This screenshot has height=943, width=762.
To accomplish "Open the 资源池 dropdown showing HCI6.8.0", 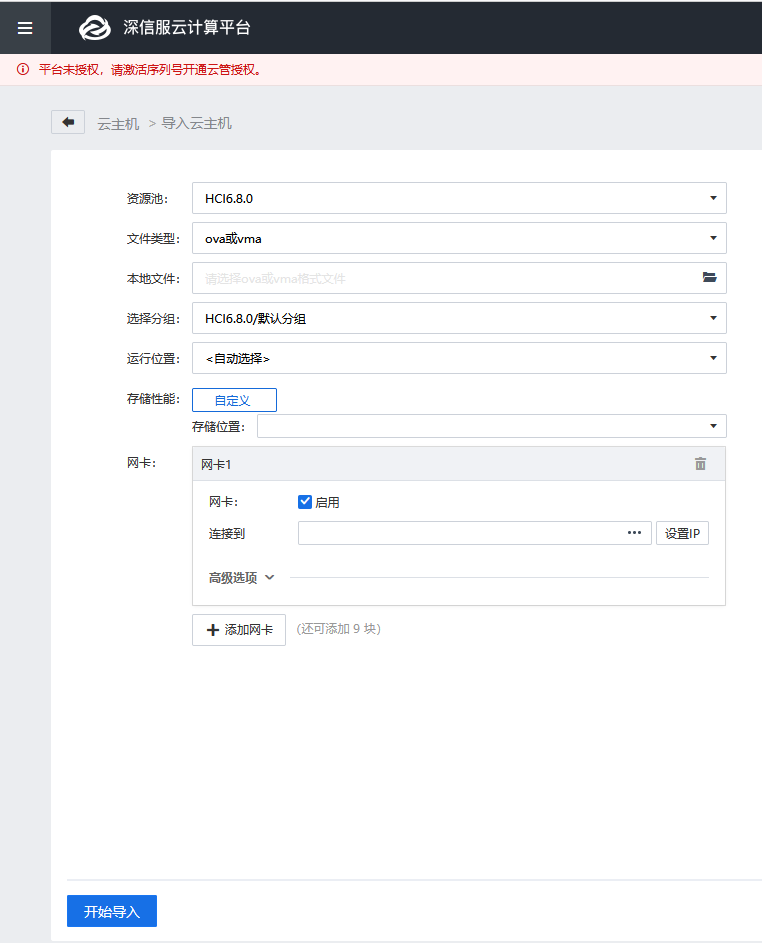I will [459, 198].
